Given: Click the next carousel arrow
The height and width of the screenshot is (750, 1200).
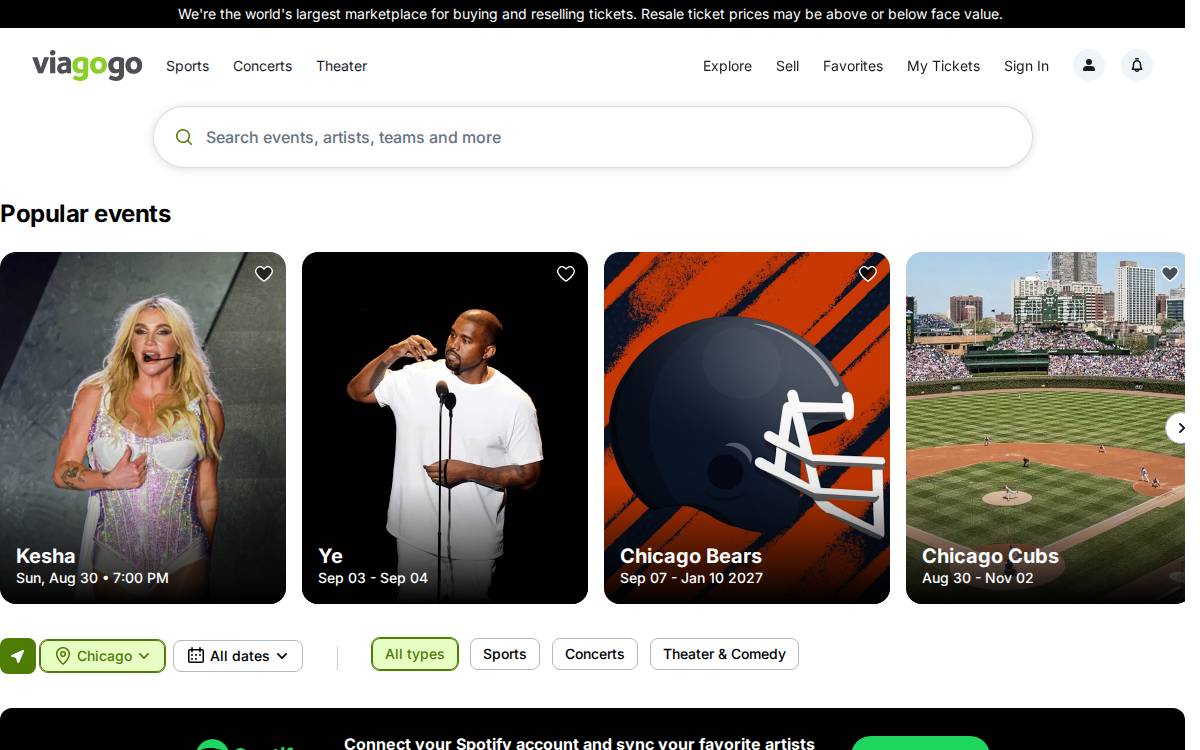Looking at the screenshot, I should (1178, 428).
